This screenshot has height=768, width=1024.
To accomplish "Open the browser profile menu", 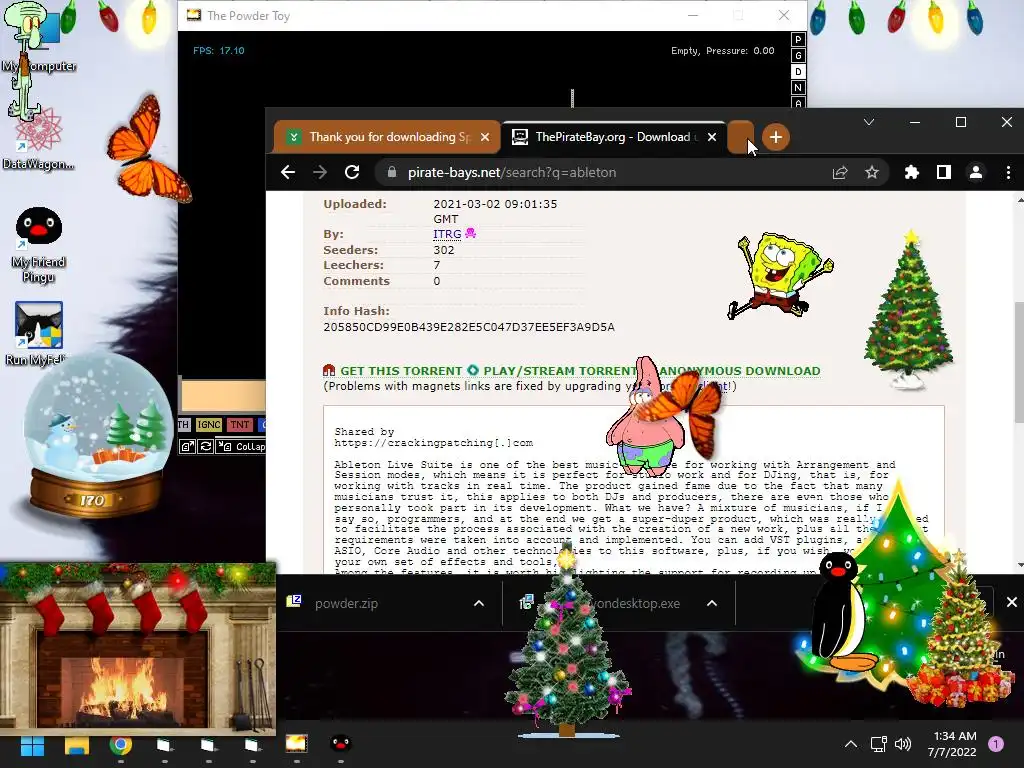I will (976, 172).
